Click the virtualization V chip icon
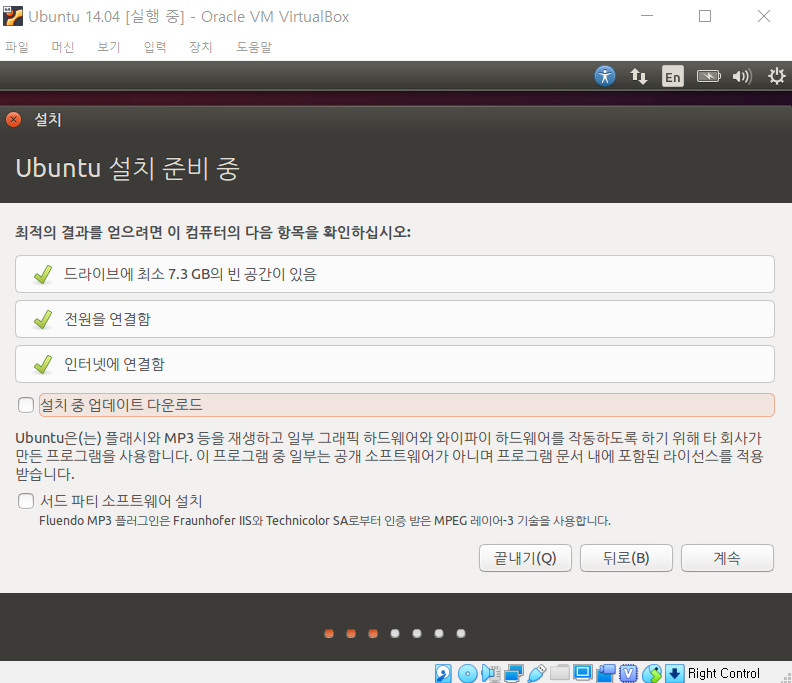 628,673
